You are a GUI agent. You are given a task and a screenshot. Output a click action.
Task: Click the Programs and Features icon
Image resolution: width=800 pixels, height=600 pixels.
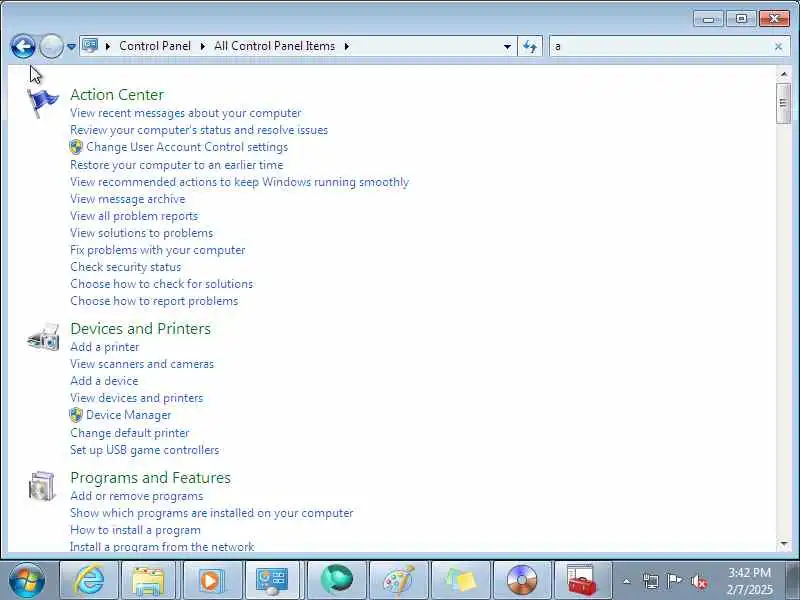(42, 486)
